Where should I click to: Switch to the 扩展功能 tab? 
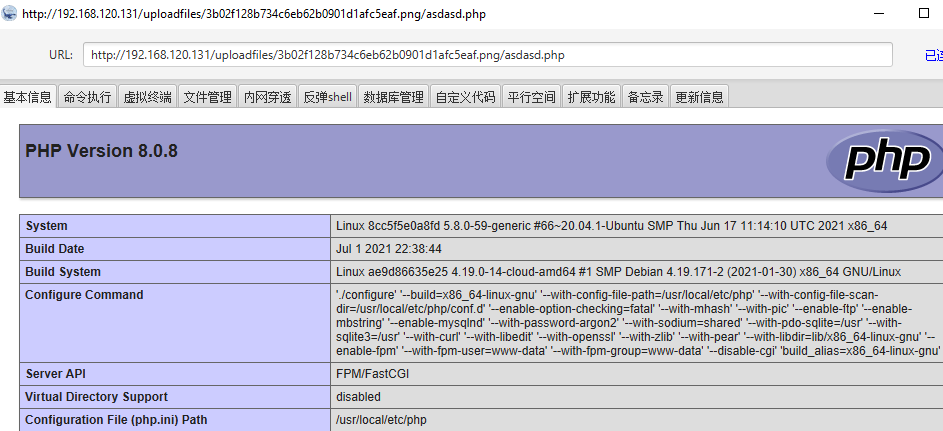[591, 97]
